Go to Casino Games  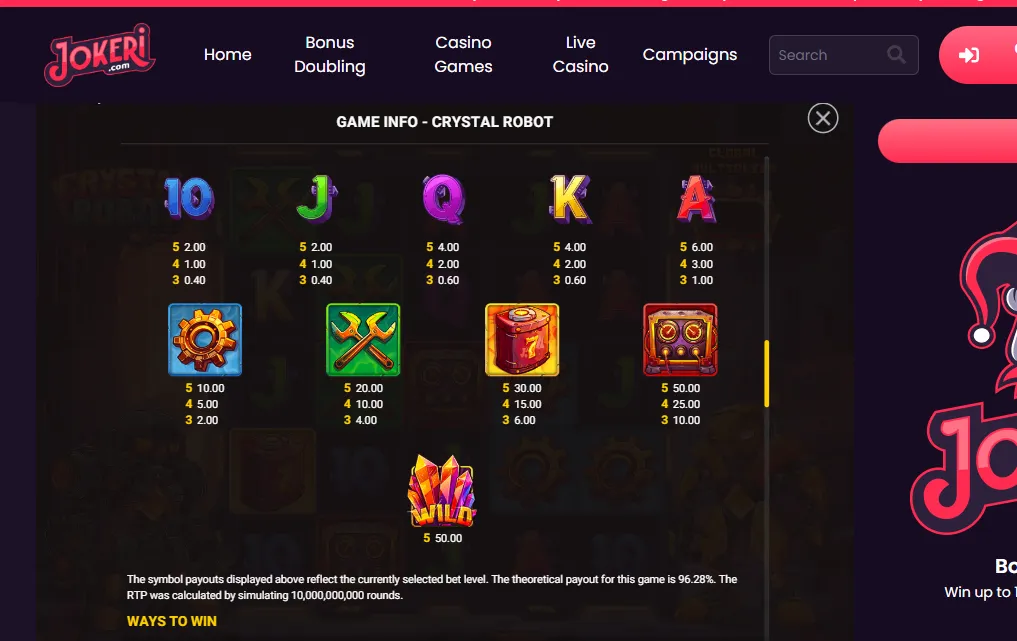pos(463,54)
